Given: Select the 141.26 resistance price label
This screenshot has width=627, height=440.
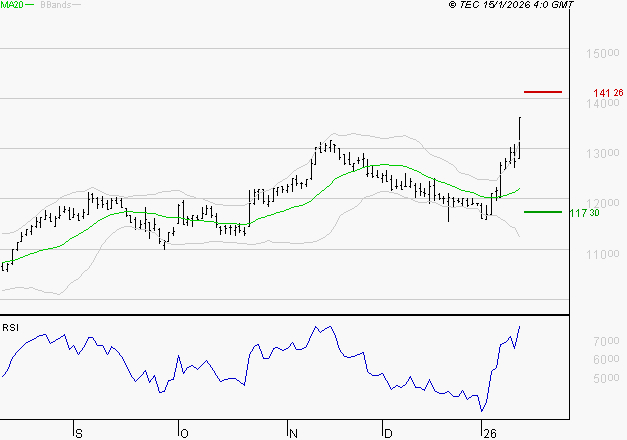Looking at the screenshot, I should (x=608, y=93).
